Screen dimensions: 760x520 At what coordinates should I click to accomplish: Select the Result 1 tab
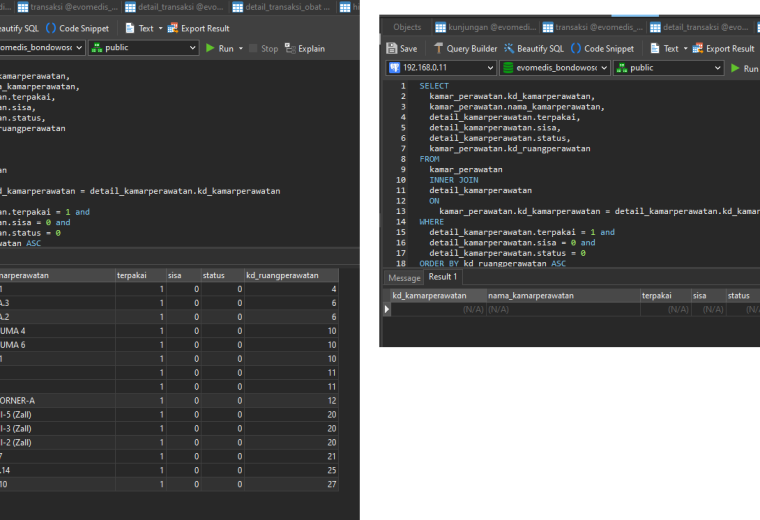click(443, 277)
